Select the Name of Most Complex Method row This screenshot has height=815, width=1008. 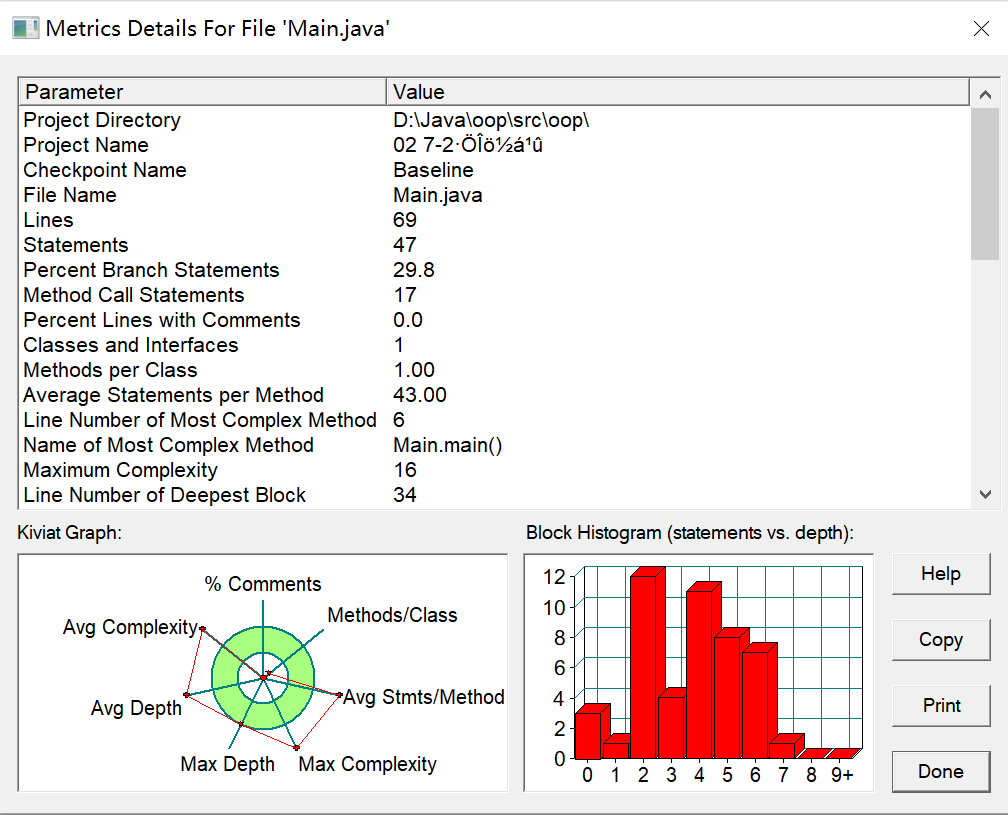(x=494, y=445)
